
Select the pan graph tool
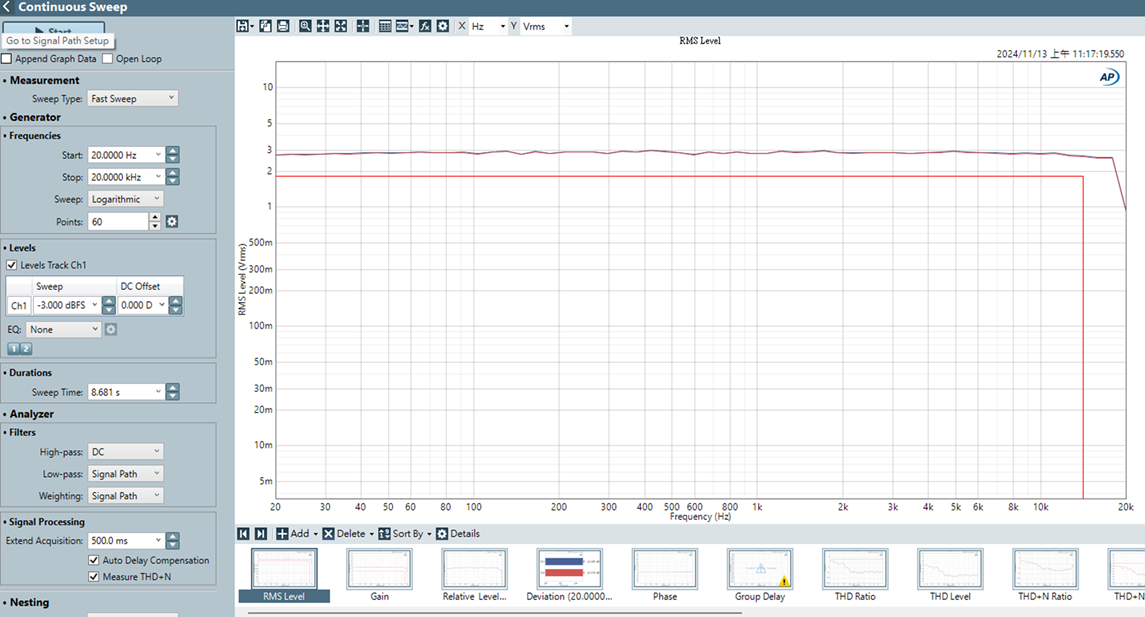tap(323, 26)
